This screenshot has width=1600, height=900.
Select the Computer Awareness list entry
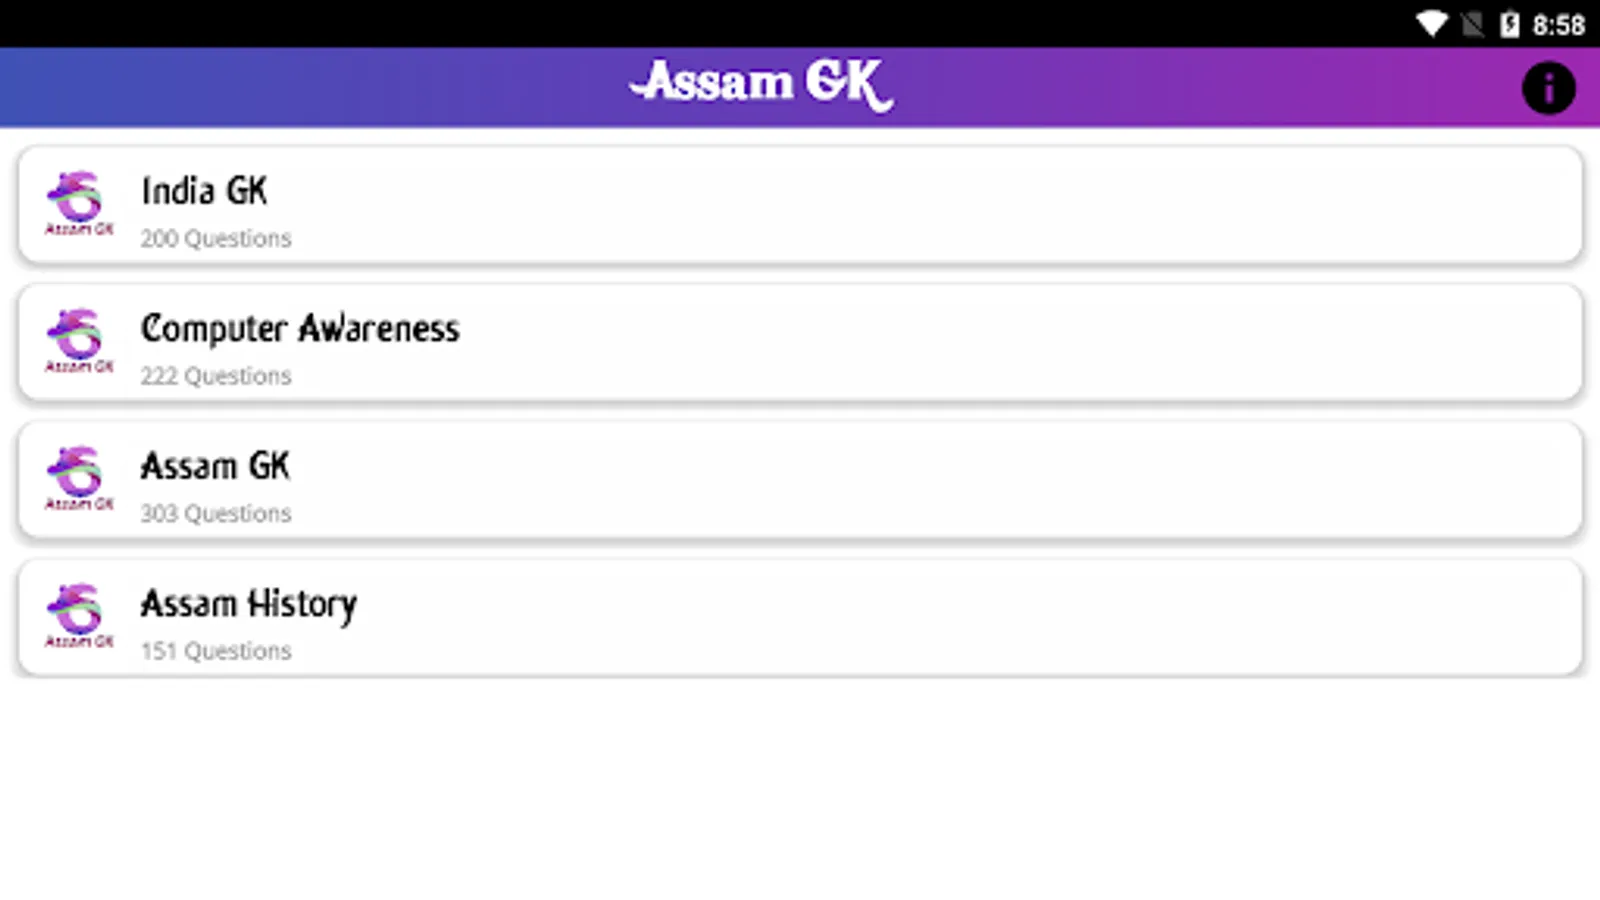(x=300, y=328)
